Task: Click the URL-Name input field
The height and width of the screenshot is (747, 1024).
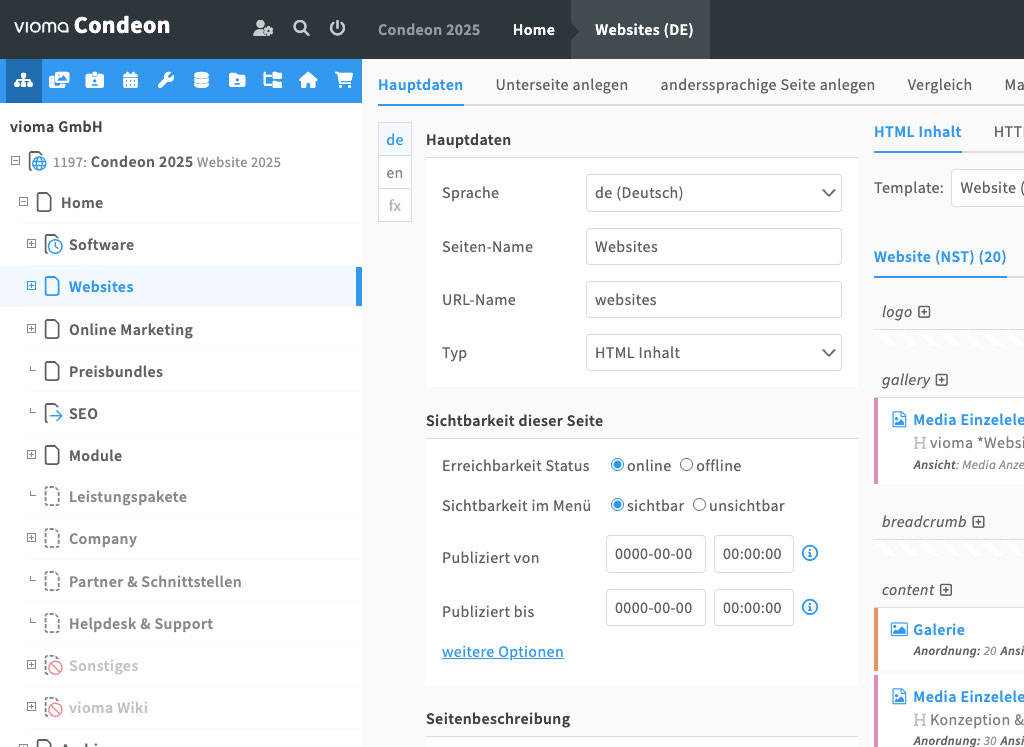Action: pyautogui.click(x=714, y=300)
